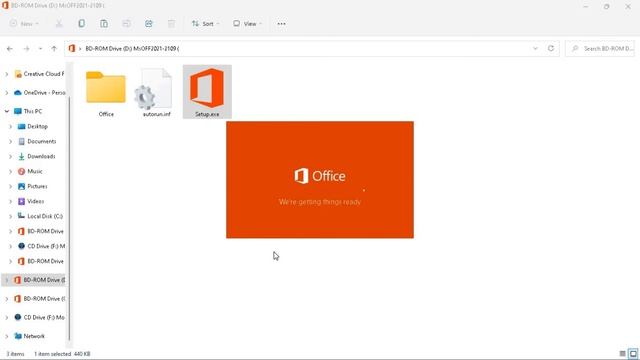Go forward with the right arrow
Viewport: 640px width, 360px height.
[26, 49]
